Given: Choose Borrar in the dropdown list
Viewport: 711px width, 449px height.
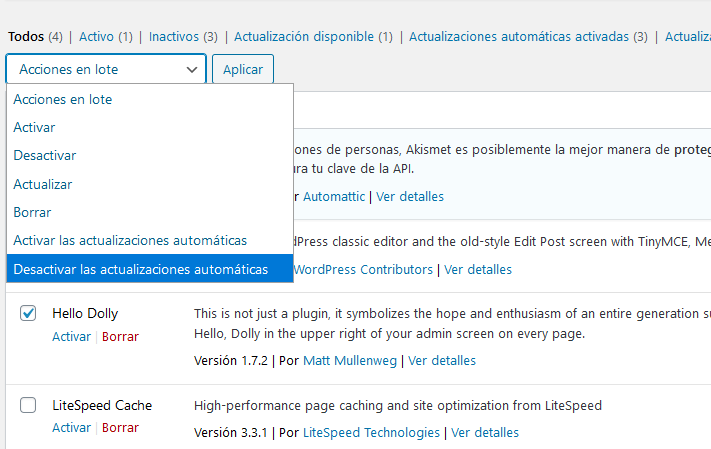Looking at the screenshot, I should pos(32,212).
